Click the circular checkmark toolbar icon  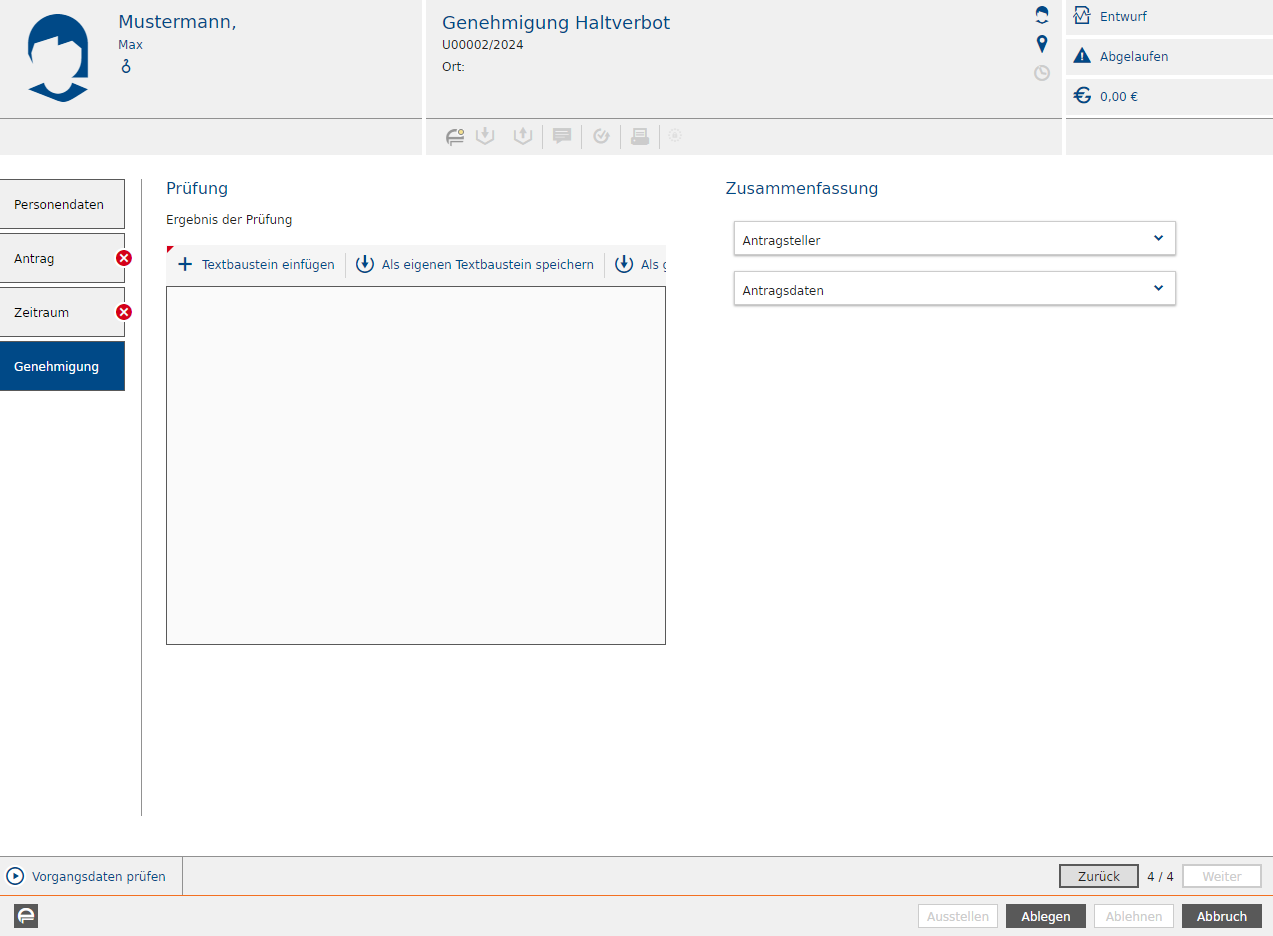601,136
